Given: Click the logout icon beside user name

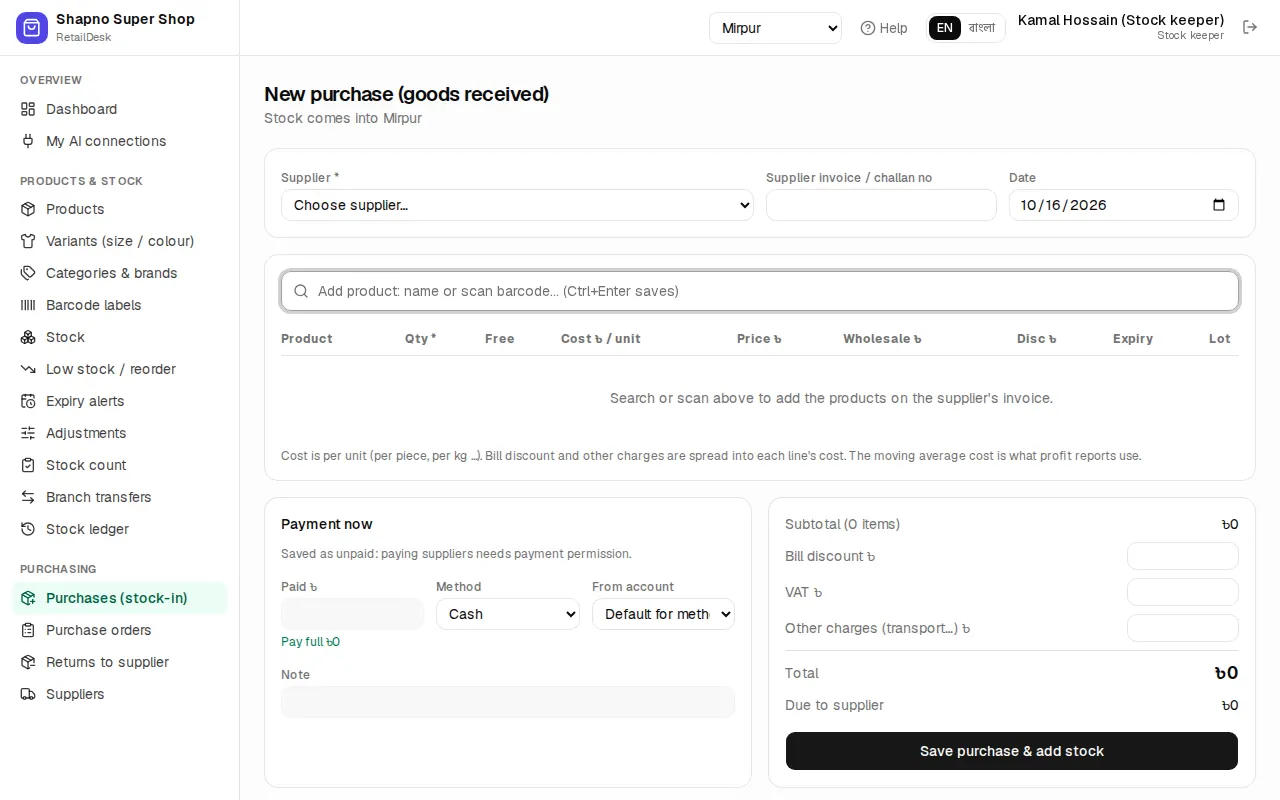Looking at the screenshot, I should coord(1250,27).
